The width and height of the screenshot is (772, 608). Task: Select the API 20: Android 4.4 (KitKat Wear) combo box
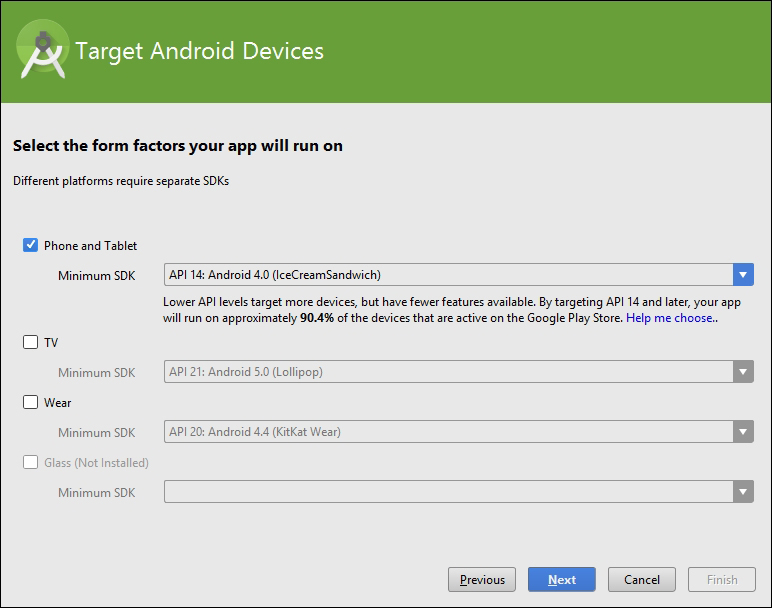tap(458, 432)
